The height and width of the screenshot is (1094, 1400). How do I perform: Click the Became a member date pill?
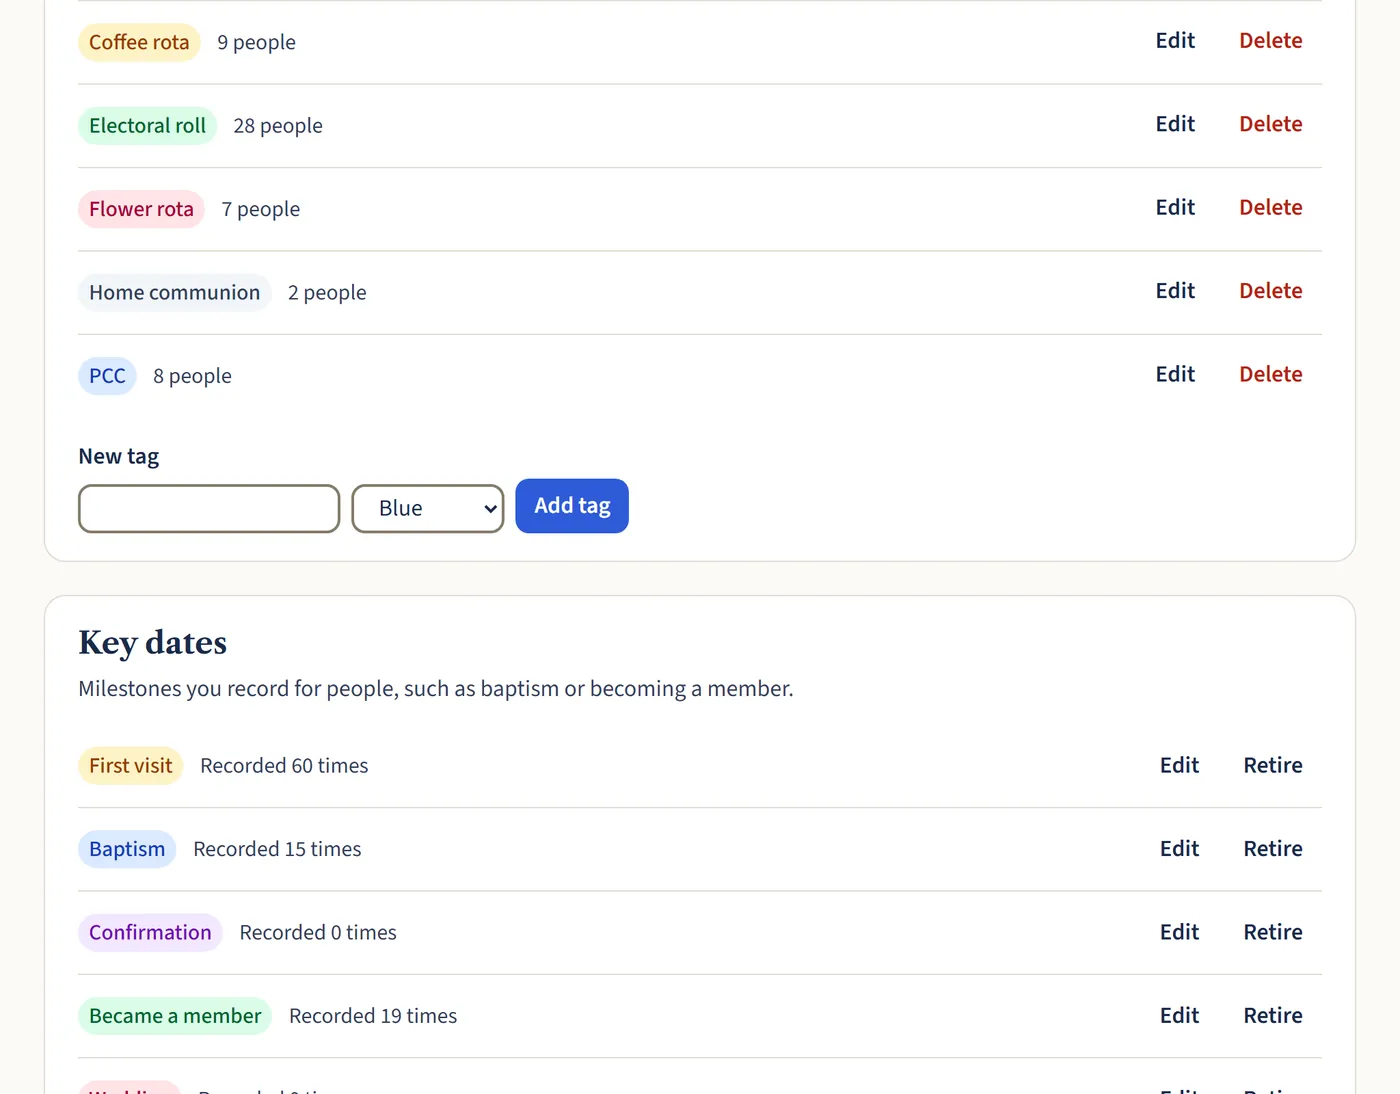175,1016
